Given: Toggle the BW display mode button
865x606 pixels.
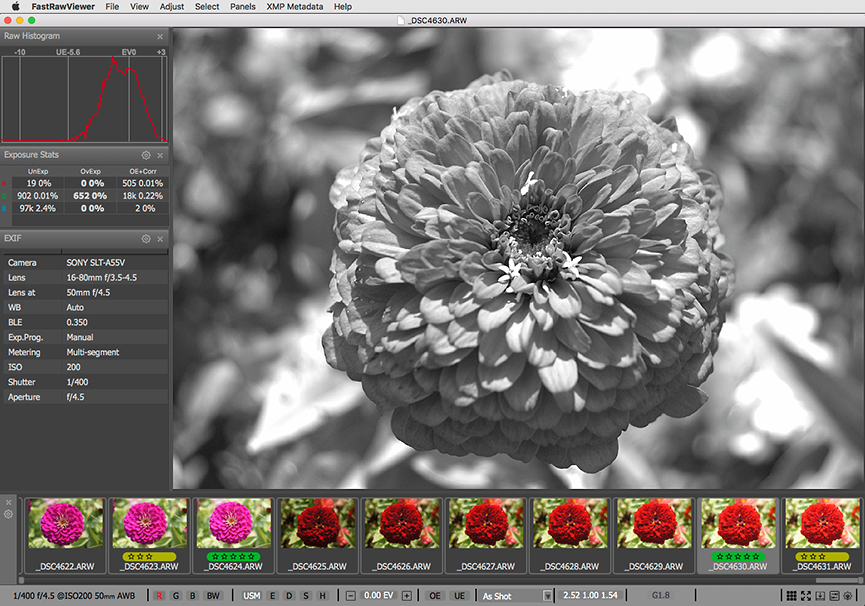Looking at the screenshot, I should [212, 596].
